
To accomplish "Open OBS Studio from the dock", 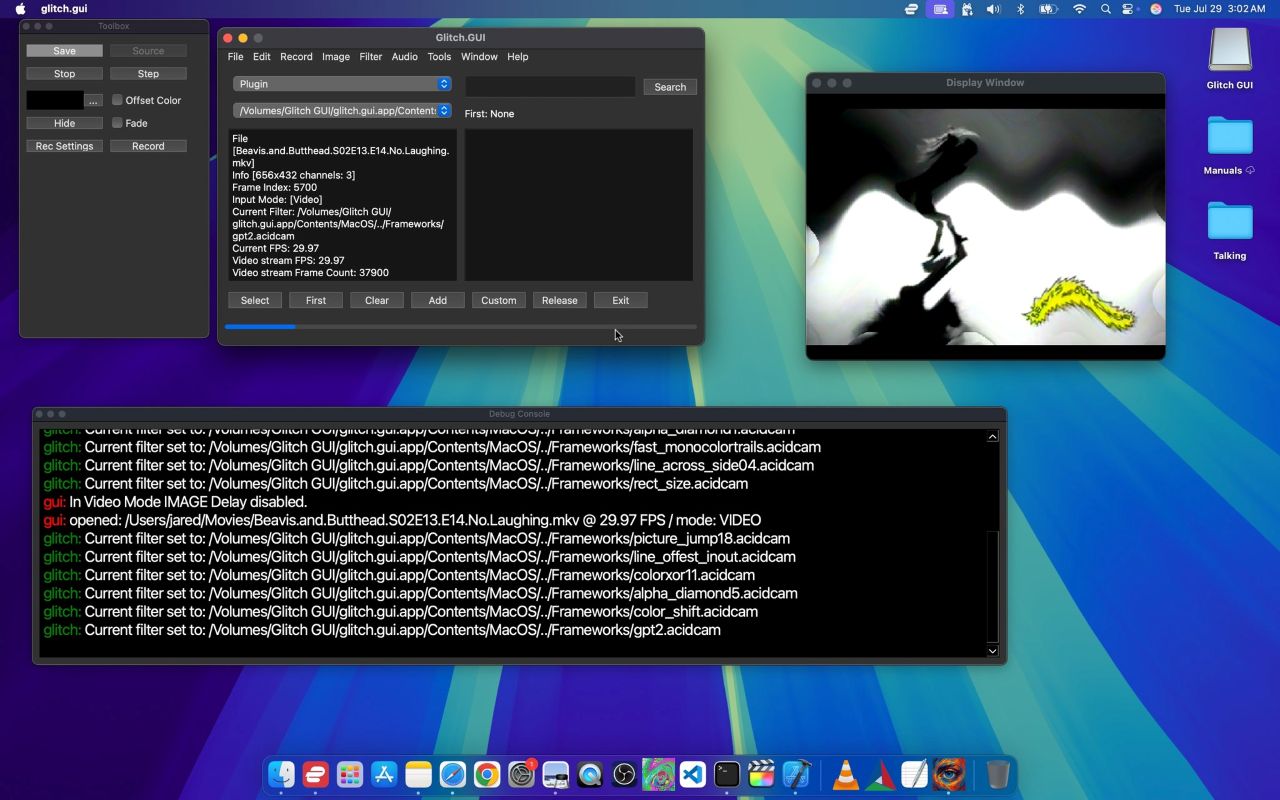I will click(624, 774).
